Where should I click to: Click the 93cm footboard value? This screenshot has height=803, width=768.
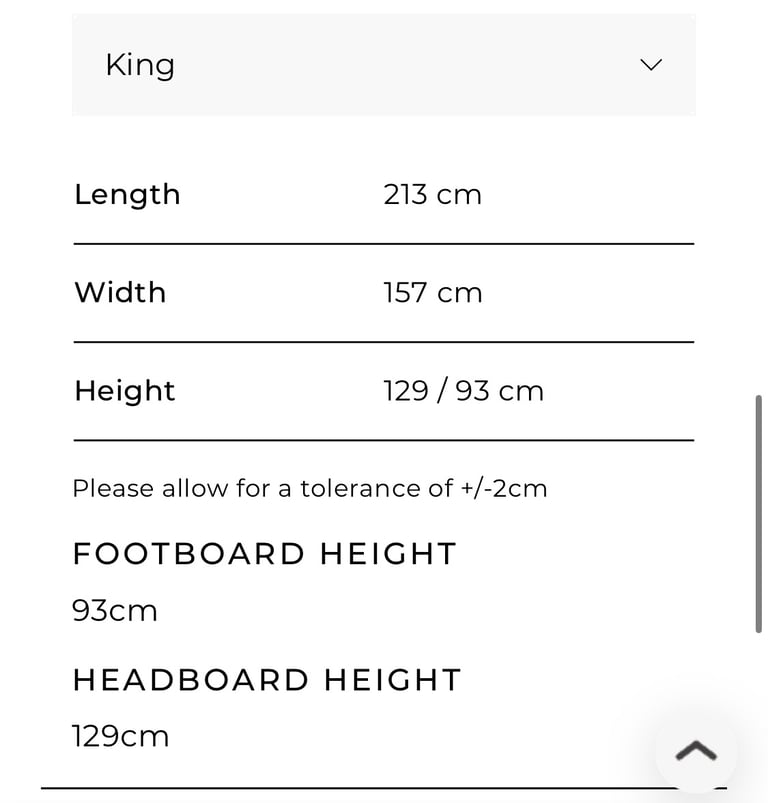tap(115, 610)
